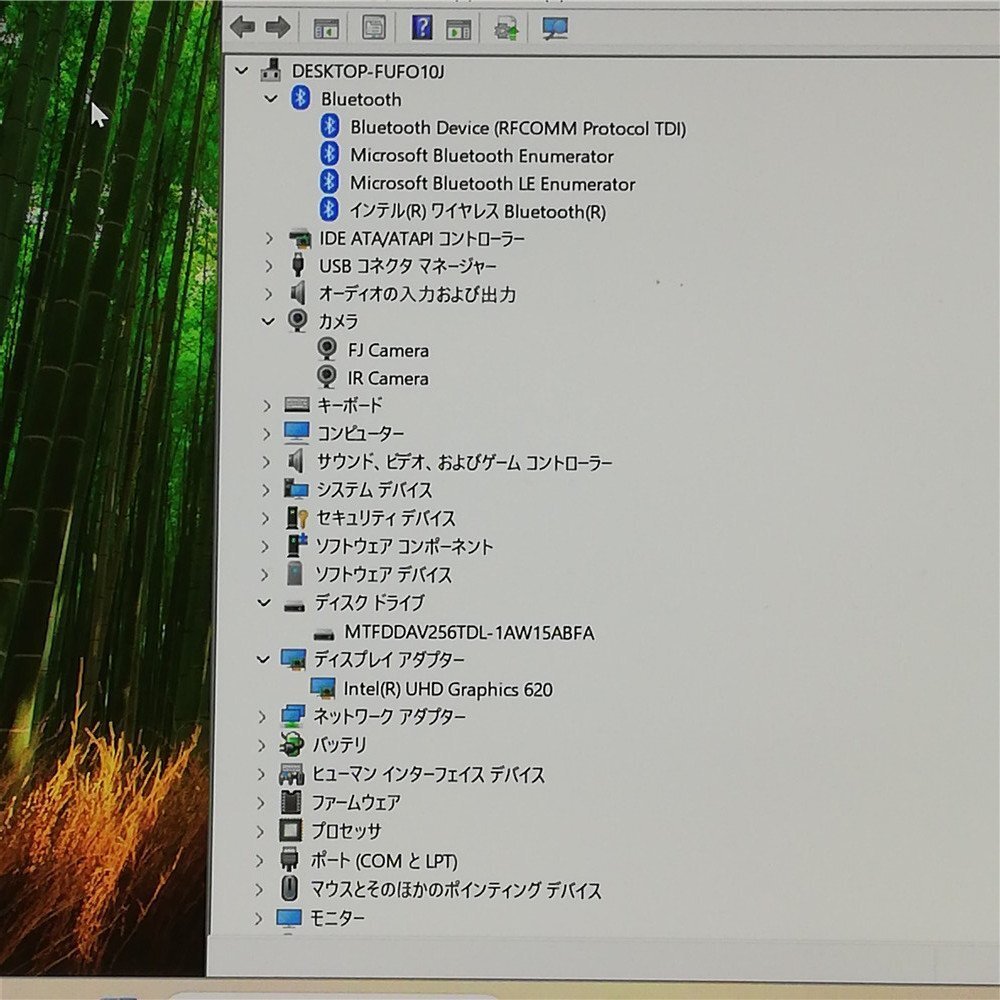Click the ポート (COM と LPT) connector icon
The image size is (1000, 1000).
(290, 860)
